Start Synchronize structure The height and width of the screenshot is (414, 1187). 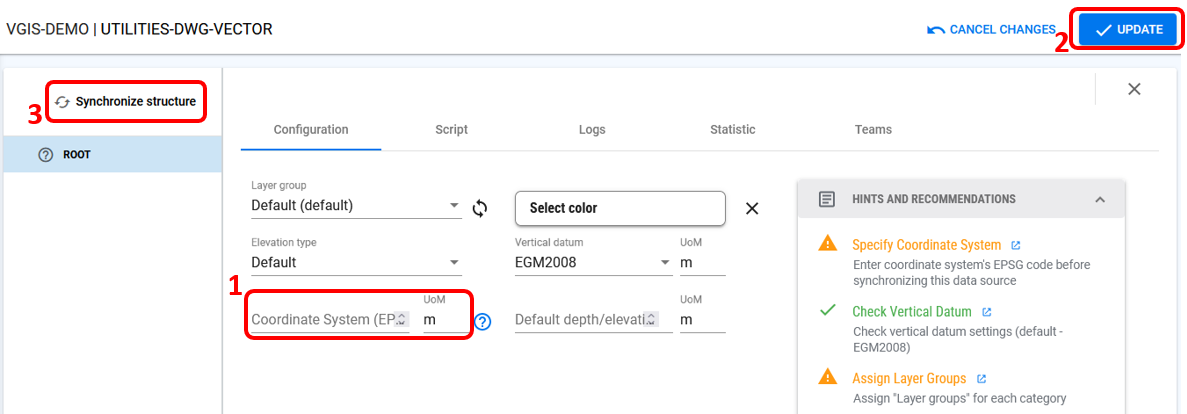(x=126, y=101)
